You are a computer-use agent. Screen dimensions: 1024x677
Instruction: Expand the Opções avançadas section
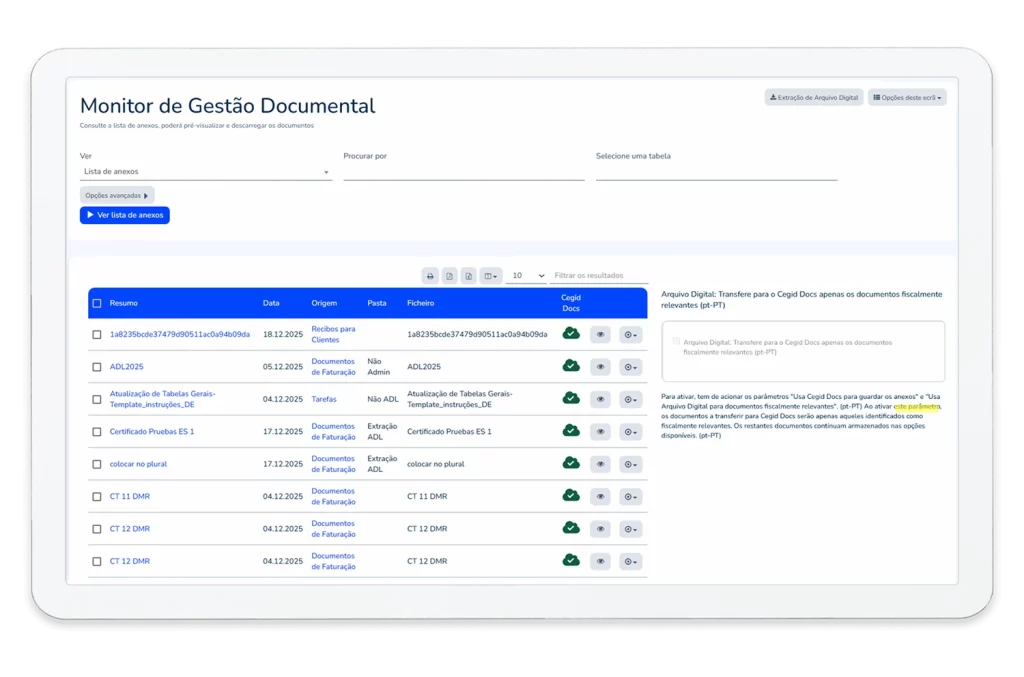click(x=117, y=196)
